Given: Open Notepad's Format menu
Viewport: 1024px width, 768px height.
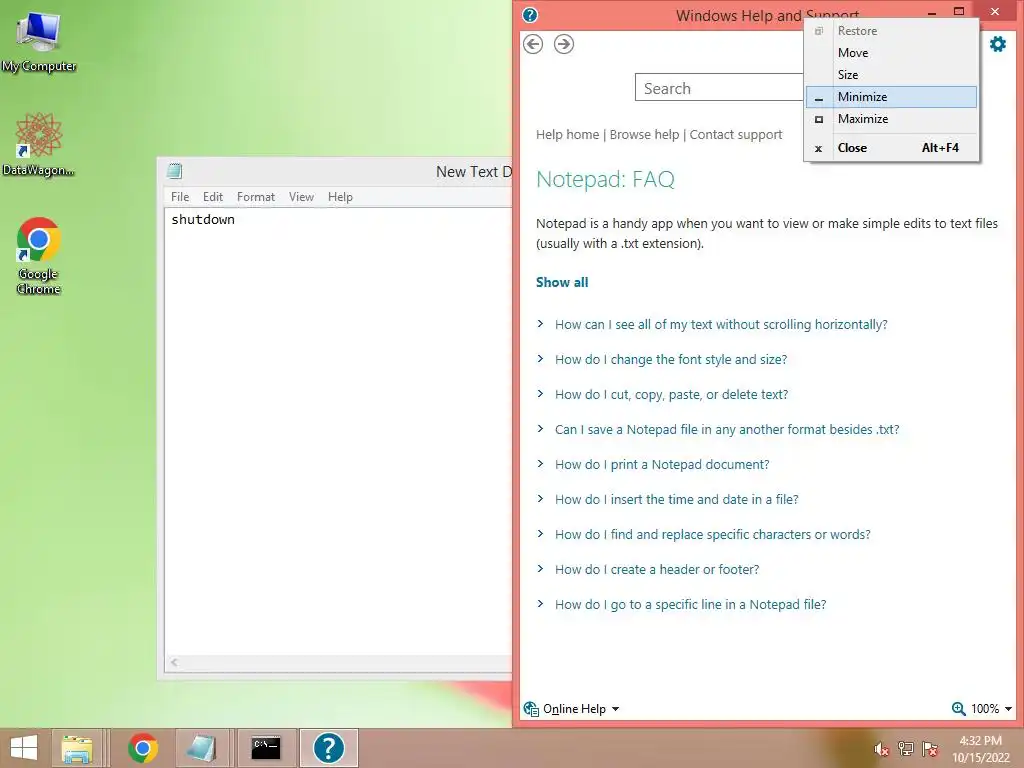Looking at the screenshot, I should [256, 197].
